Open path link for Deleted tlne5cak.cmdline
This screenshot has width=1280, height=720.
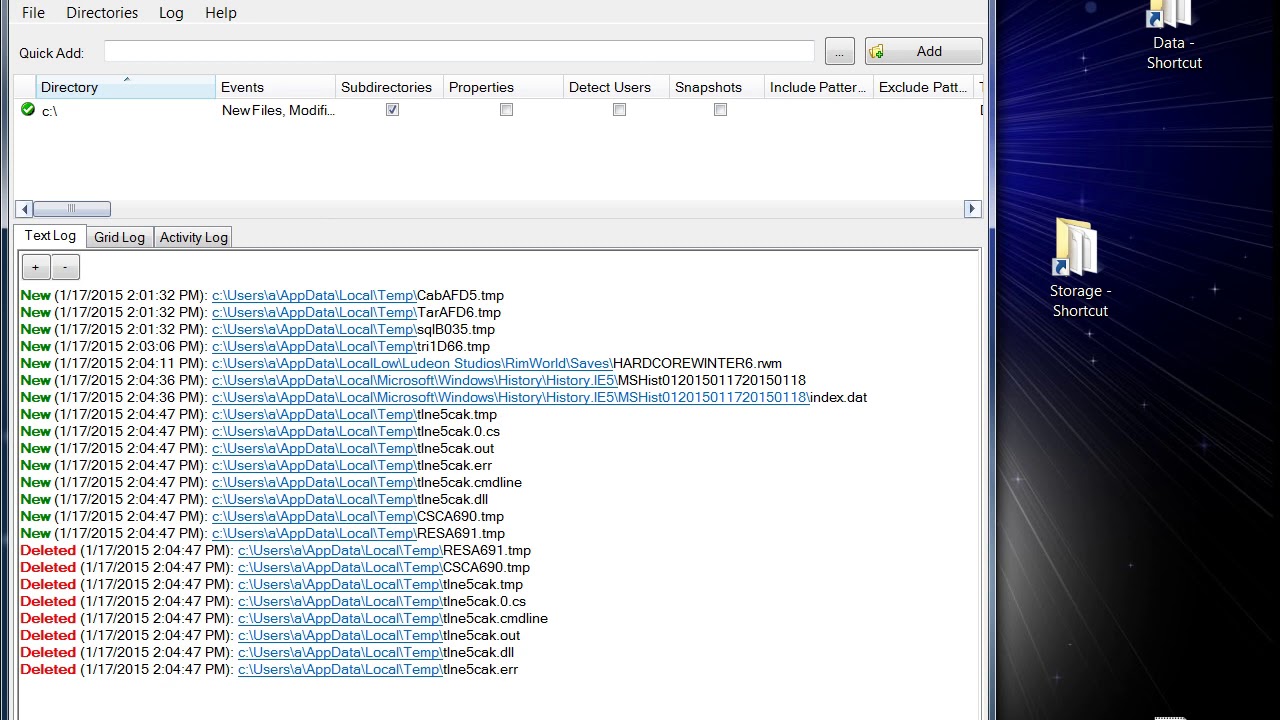point(340,618)
